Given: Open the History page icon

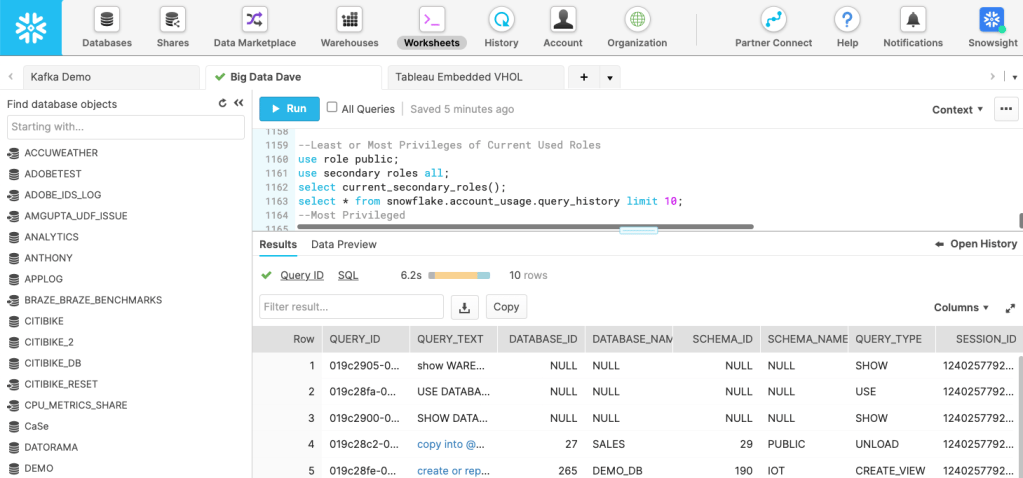Looking at the screenshot, I should pos(501,20).
